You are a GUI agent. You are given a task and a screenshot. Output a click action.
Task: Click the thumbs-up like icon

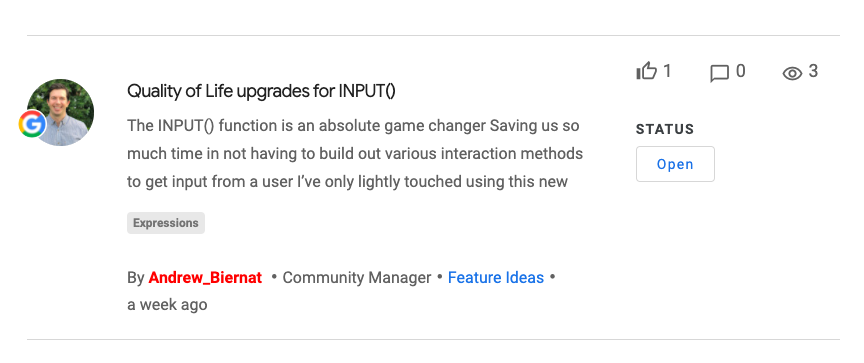[646, 72]
